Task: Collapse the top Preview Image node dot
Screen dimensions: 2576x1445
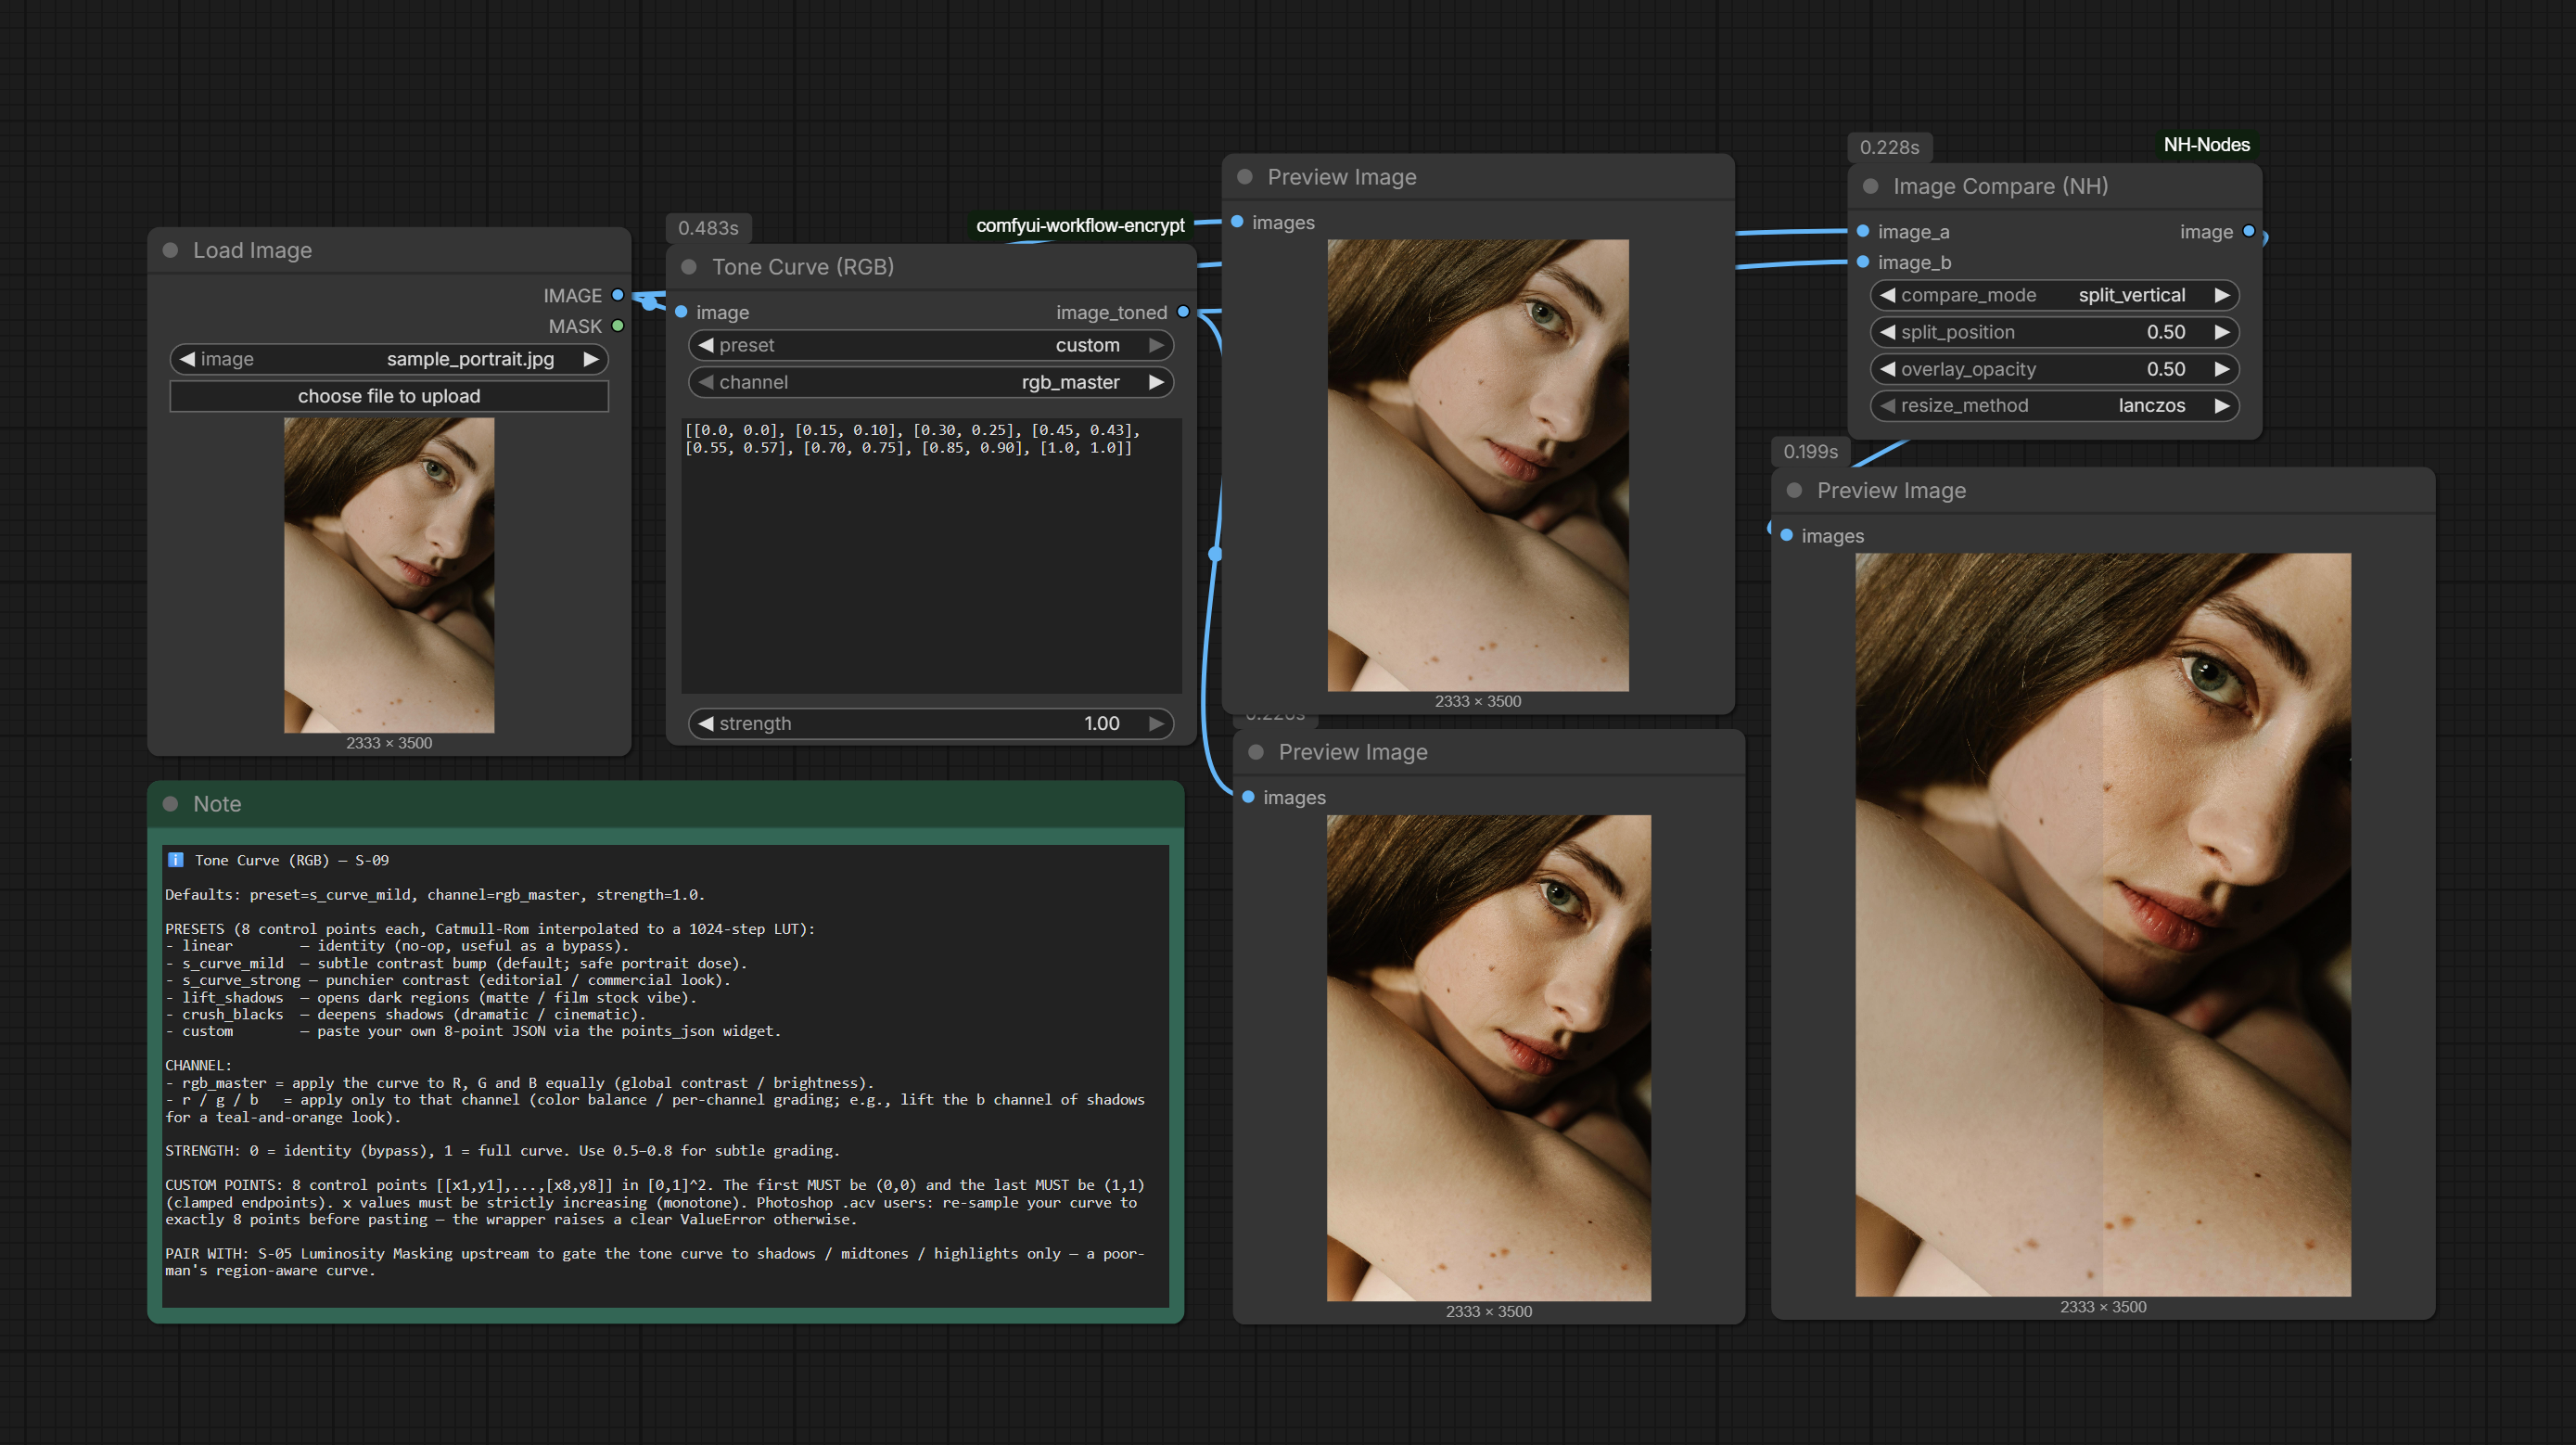Action: (1245, 177)
